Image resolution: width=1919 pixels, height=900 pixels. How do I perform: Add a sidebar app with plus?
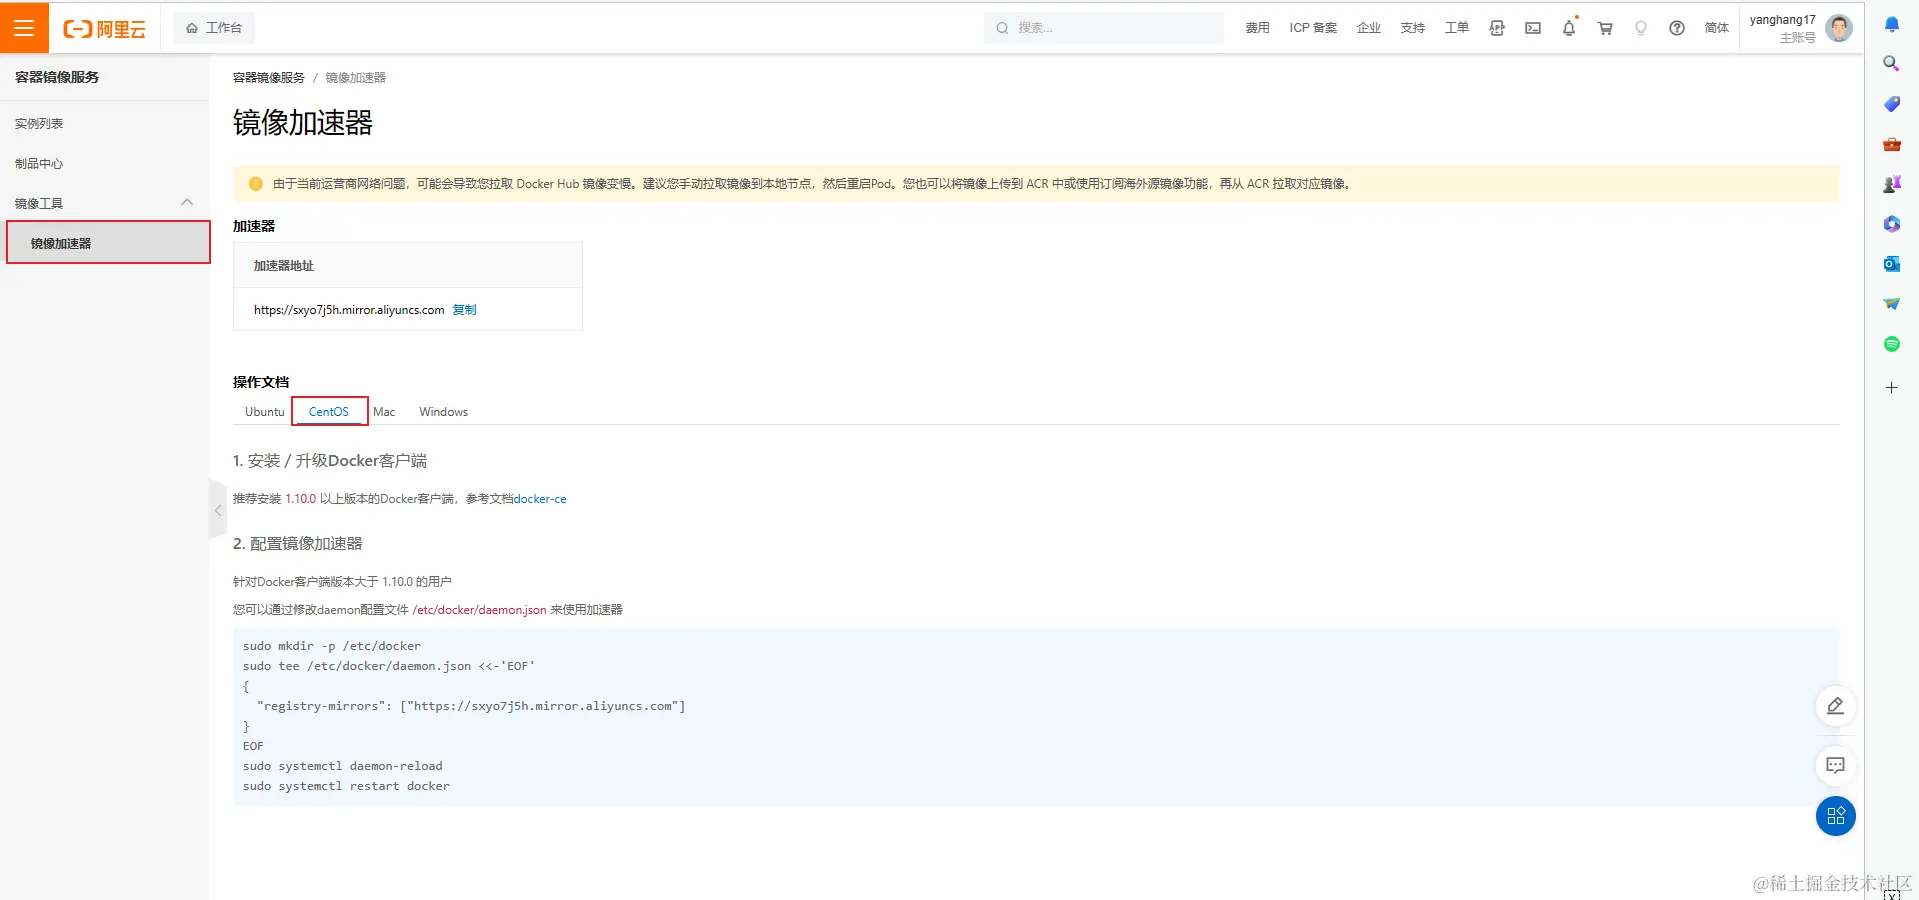coord(1891,388)
